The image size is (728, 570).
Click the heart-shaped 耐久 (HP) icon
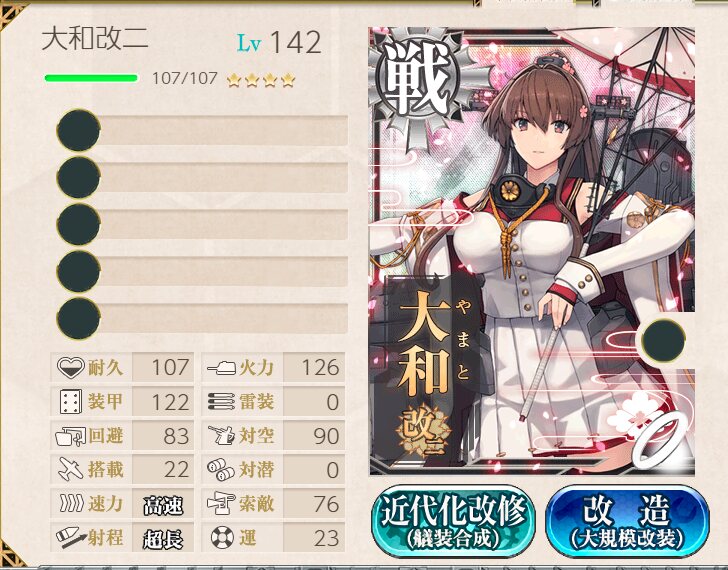[x=71, y=367]
